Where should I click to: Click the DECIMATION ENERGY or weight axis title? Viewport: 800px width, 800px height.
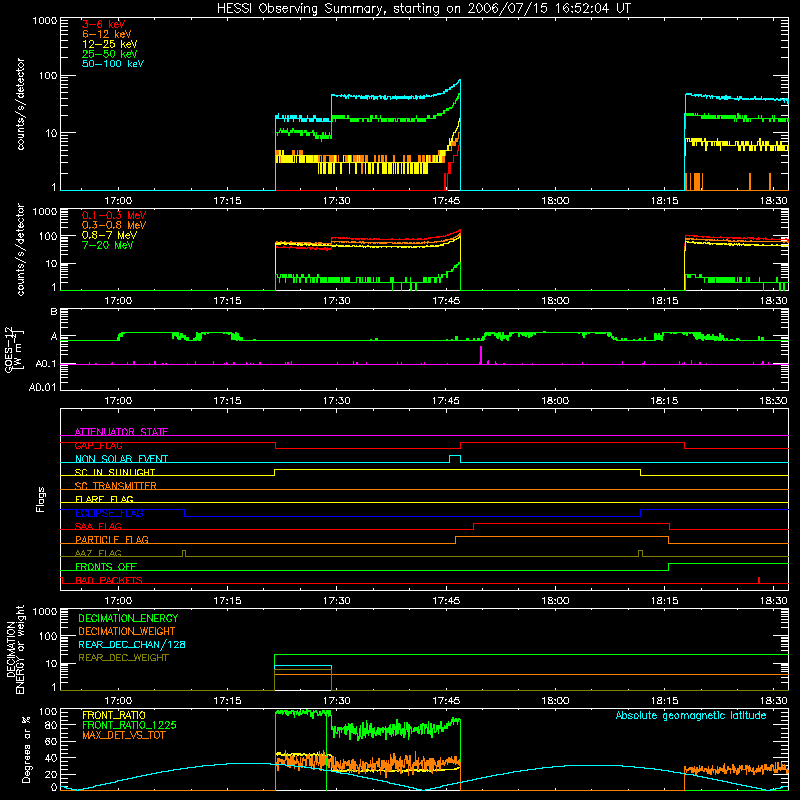point(15,649)
